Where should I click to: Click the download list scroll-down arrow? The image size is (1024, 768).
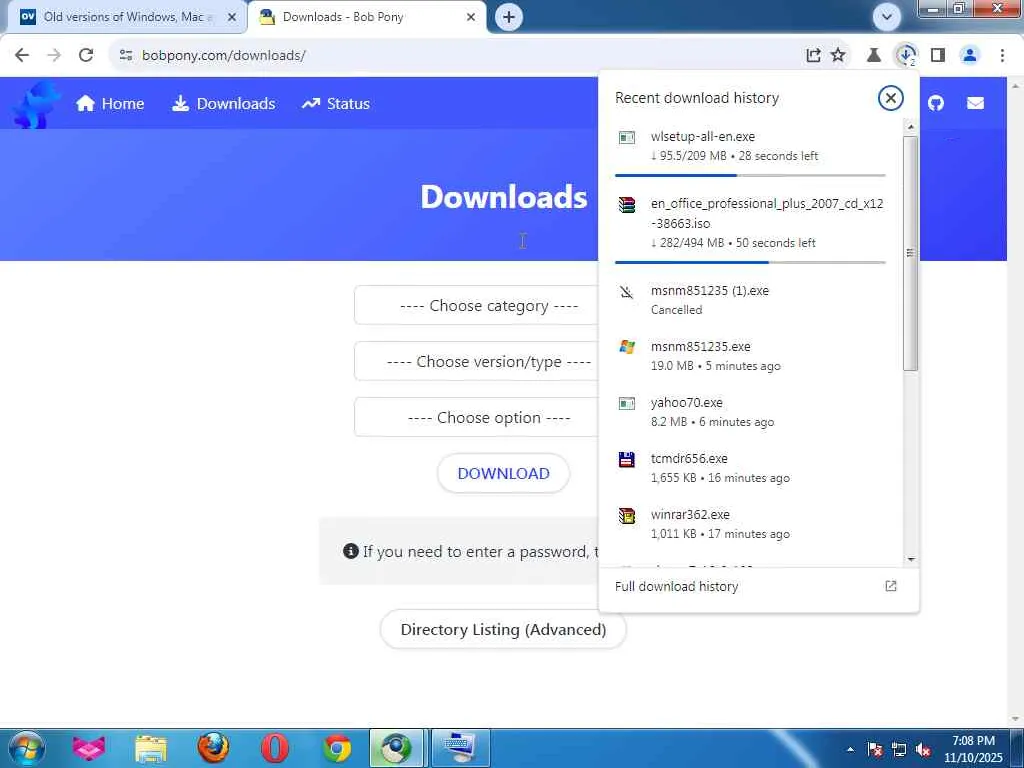click(911, 560)
